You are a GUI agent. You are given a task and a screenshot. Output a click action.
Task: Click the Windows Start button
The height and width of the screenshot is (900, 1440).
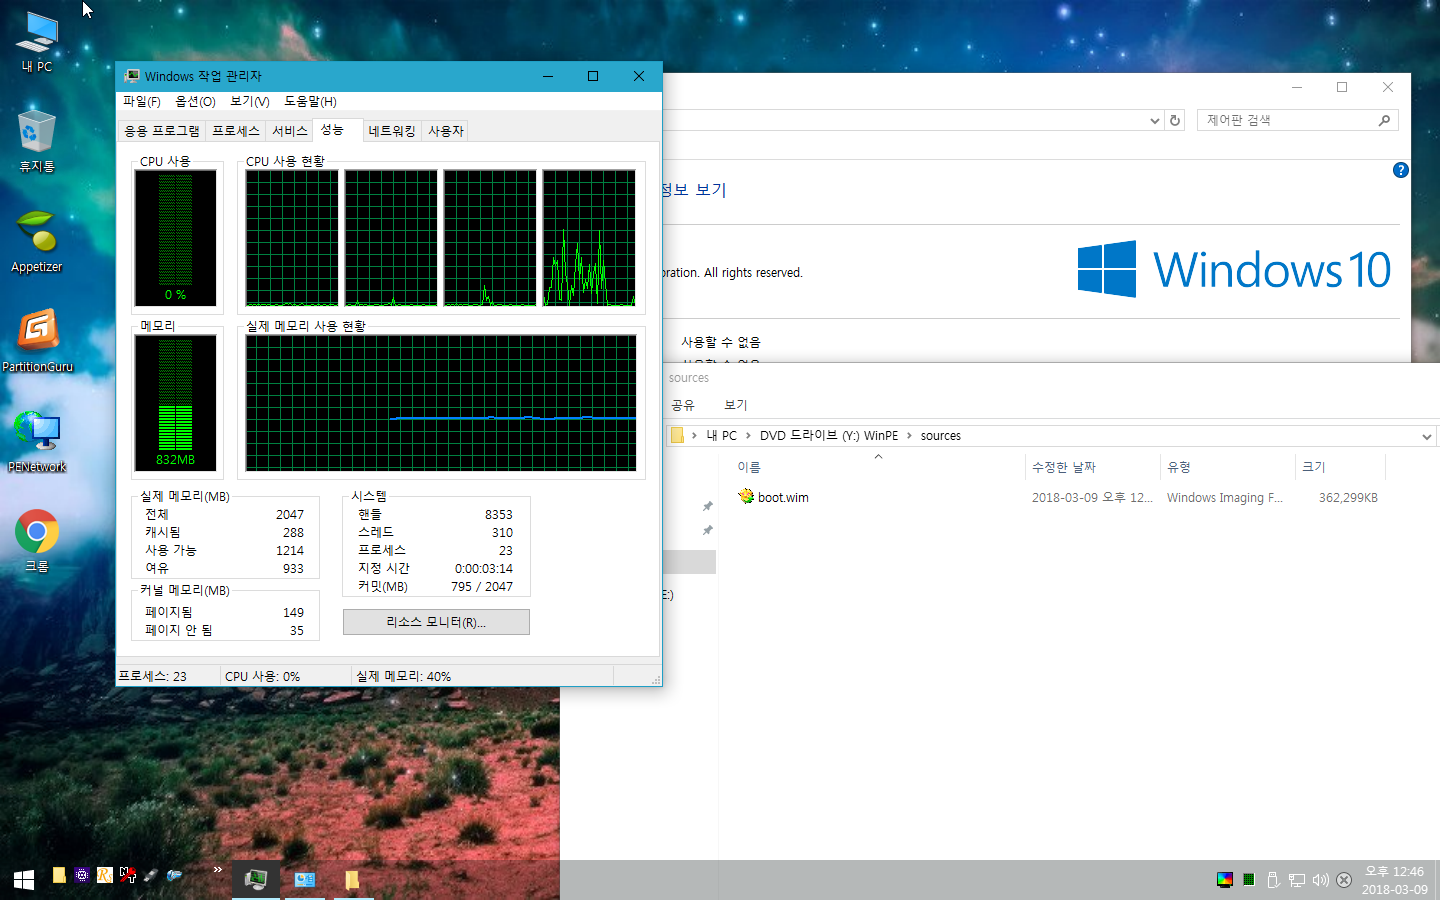pos(24,879)
